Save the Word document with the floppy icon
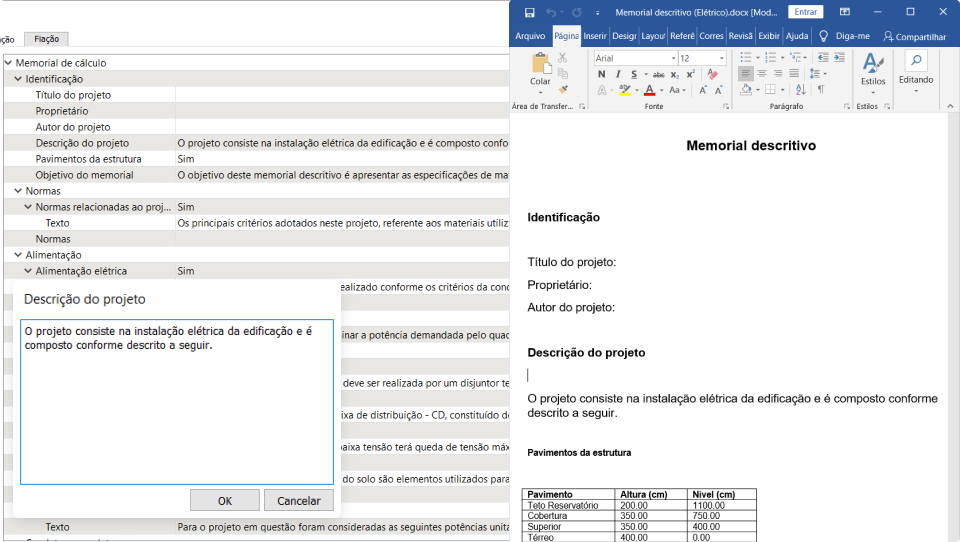This screenshot has height=542, width=960. [530, 12]
